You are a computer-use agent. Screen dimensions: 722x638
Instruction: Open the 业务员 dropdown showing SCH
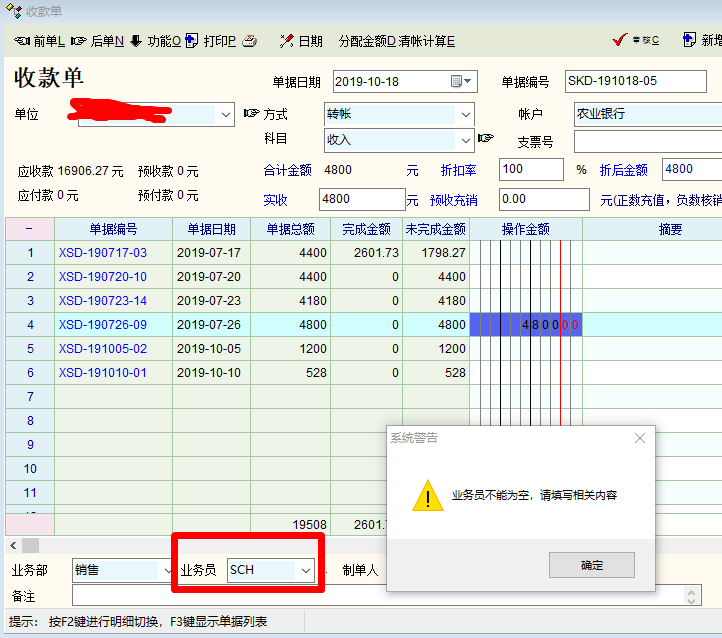[305, 570]
